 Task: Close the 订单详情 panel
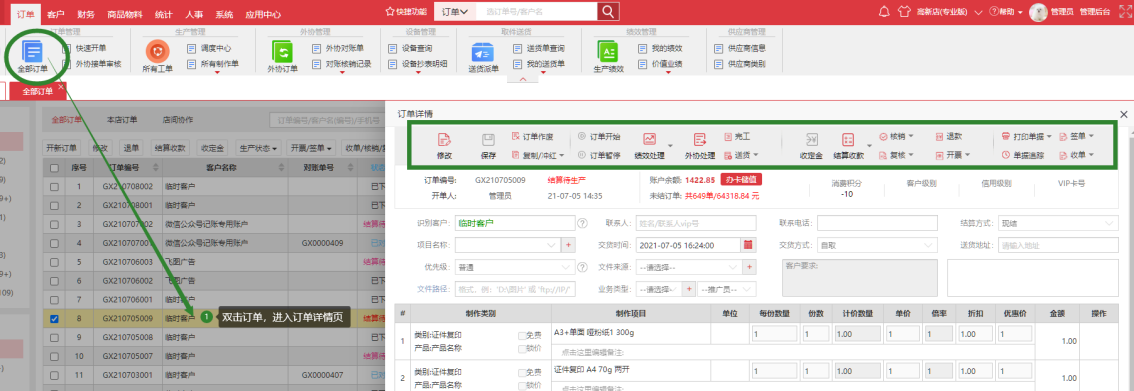click(1123, 114)
